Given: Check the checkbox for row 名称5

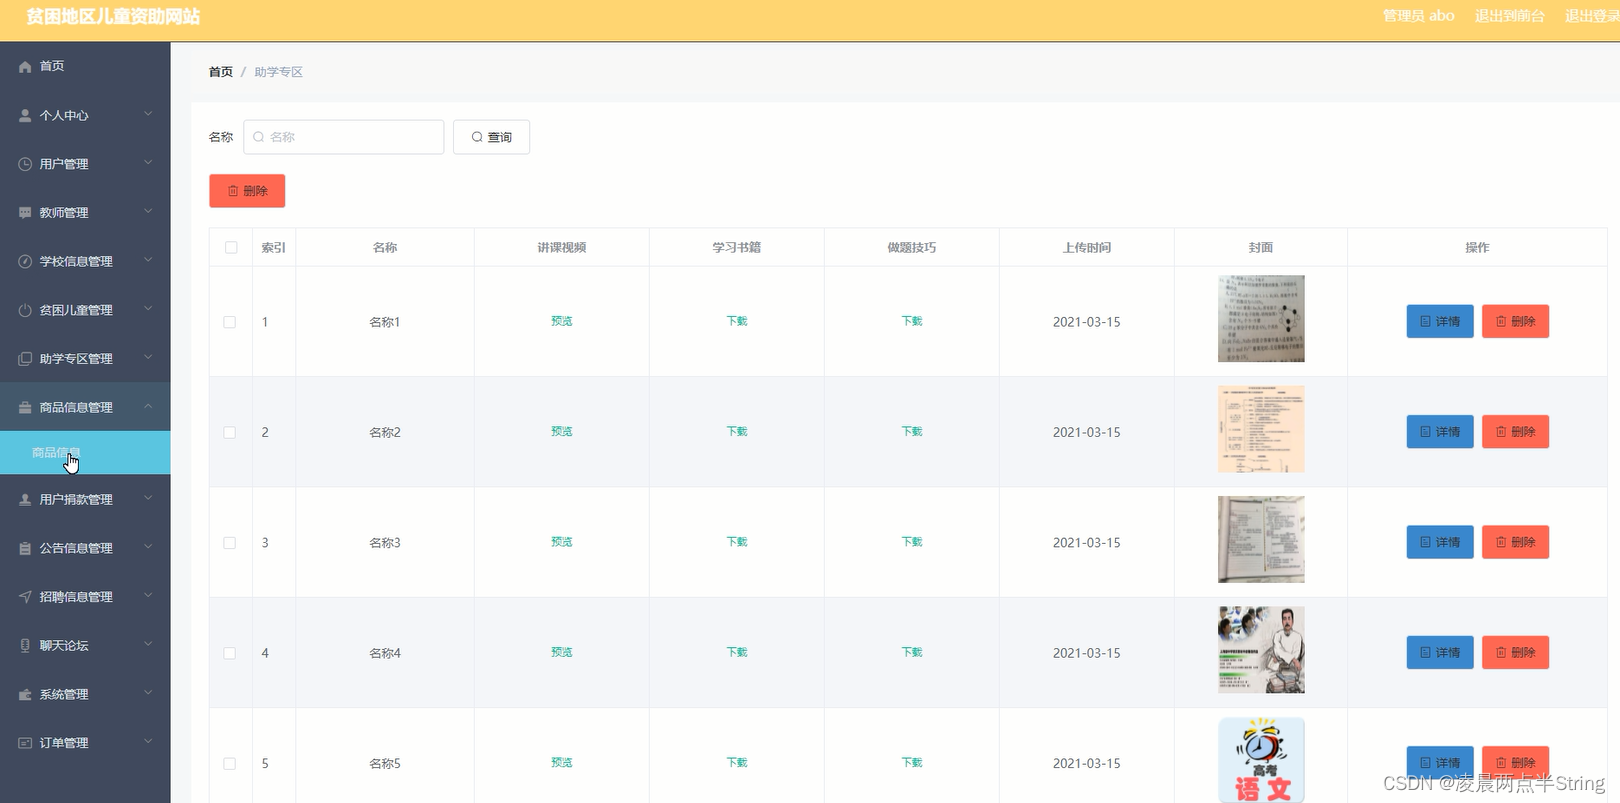Looking at the screenshot, I should pyautogui.click(x=230, y=763).
